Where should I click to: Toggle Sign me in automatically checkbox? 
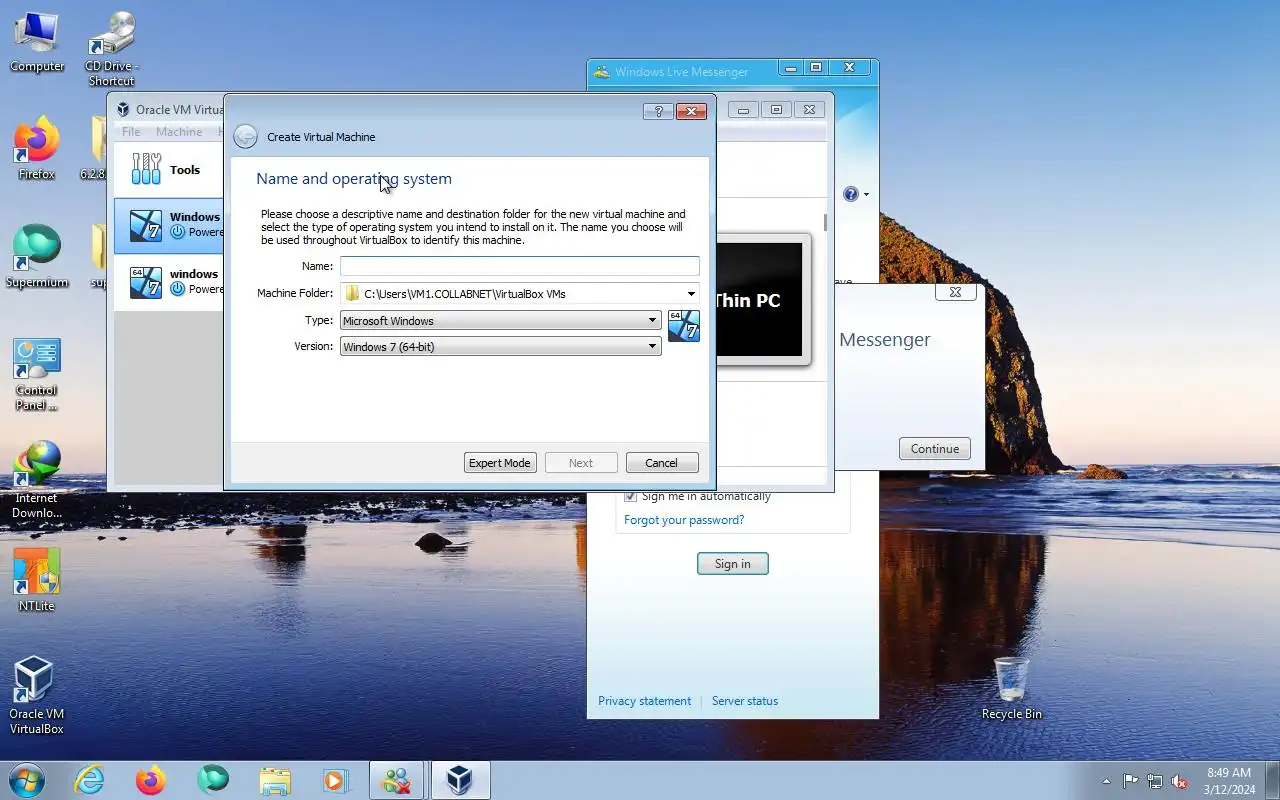(x=630, y=496)
